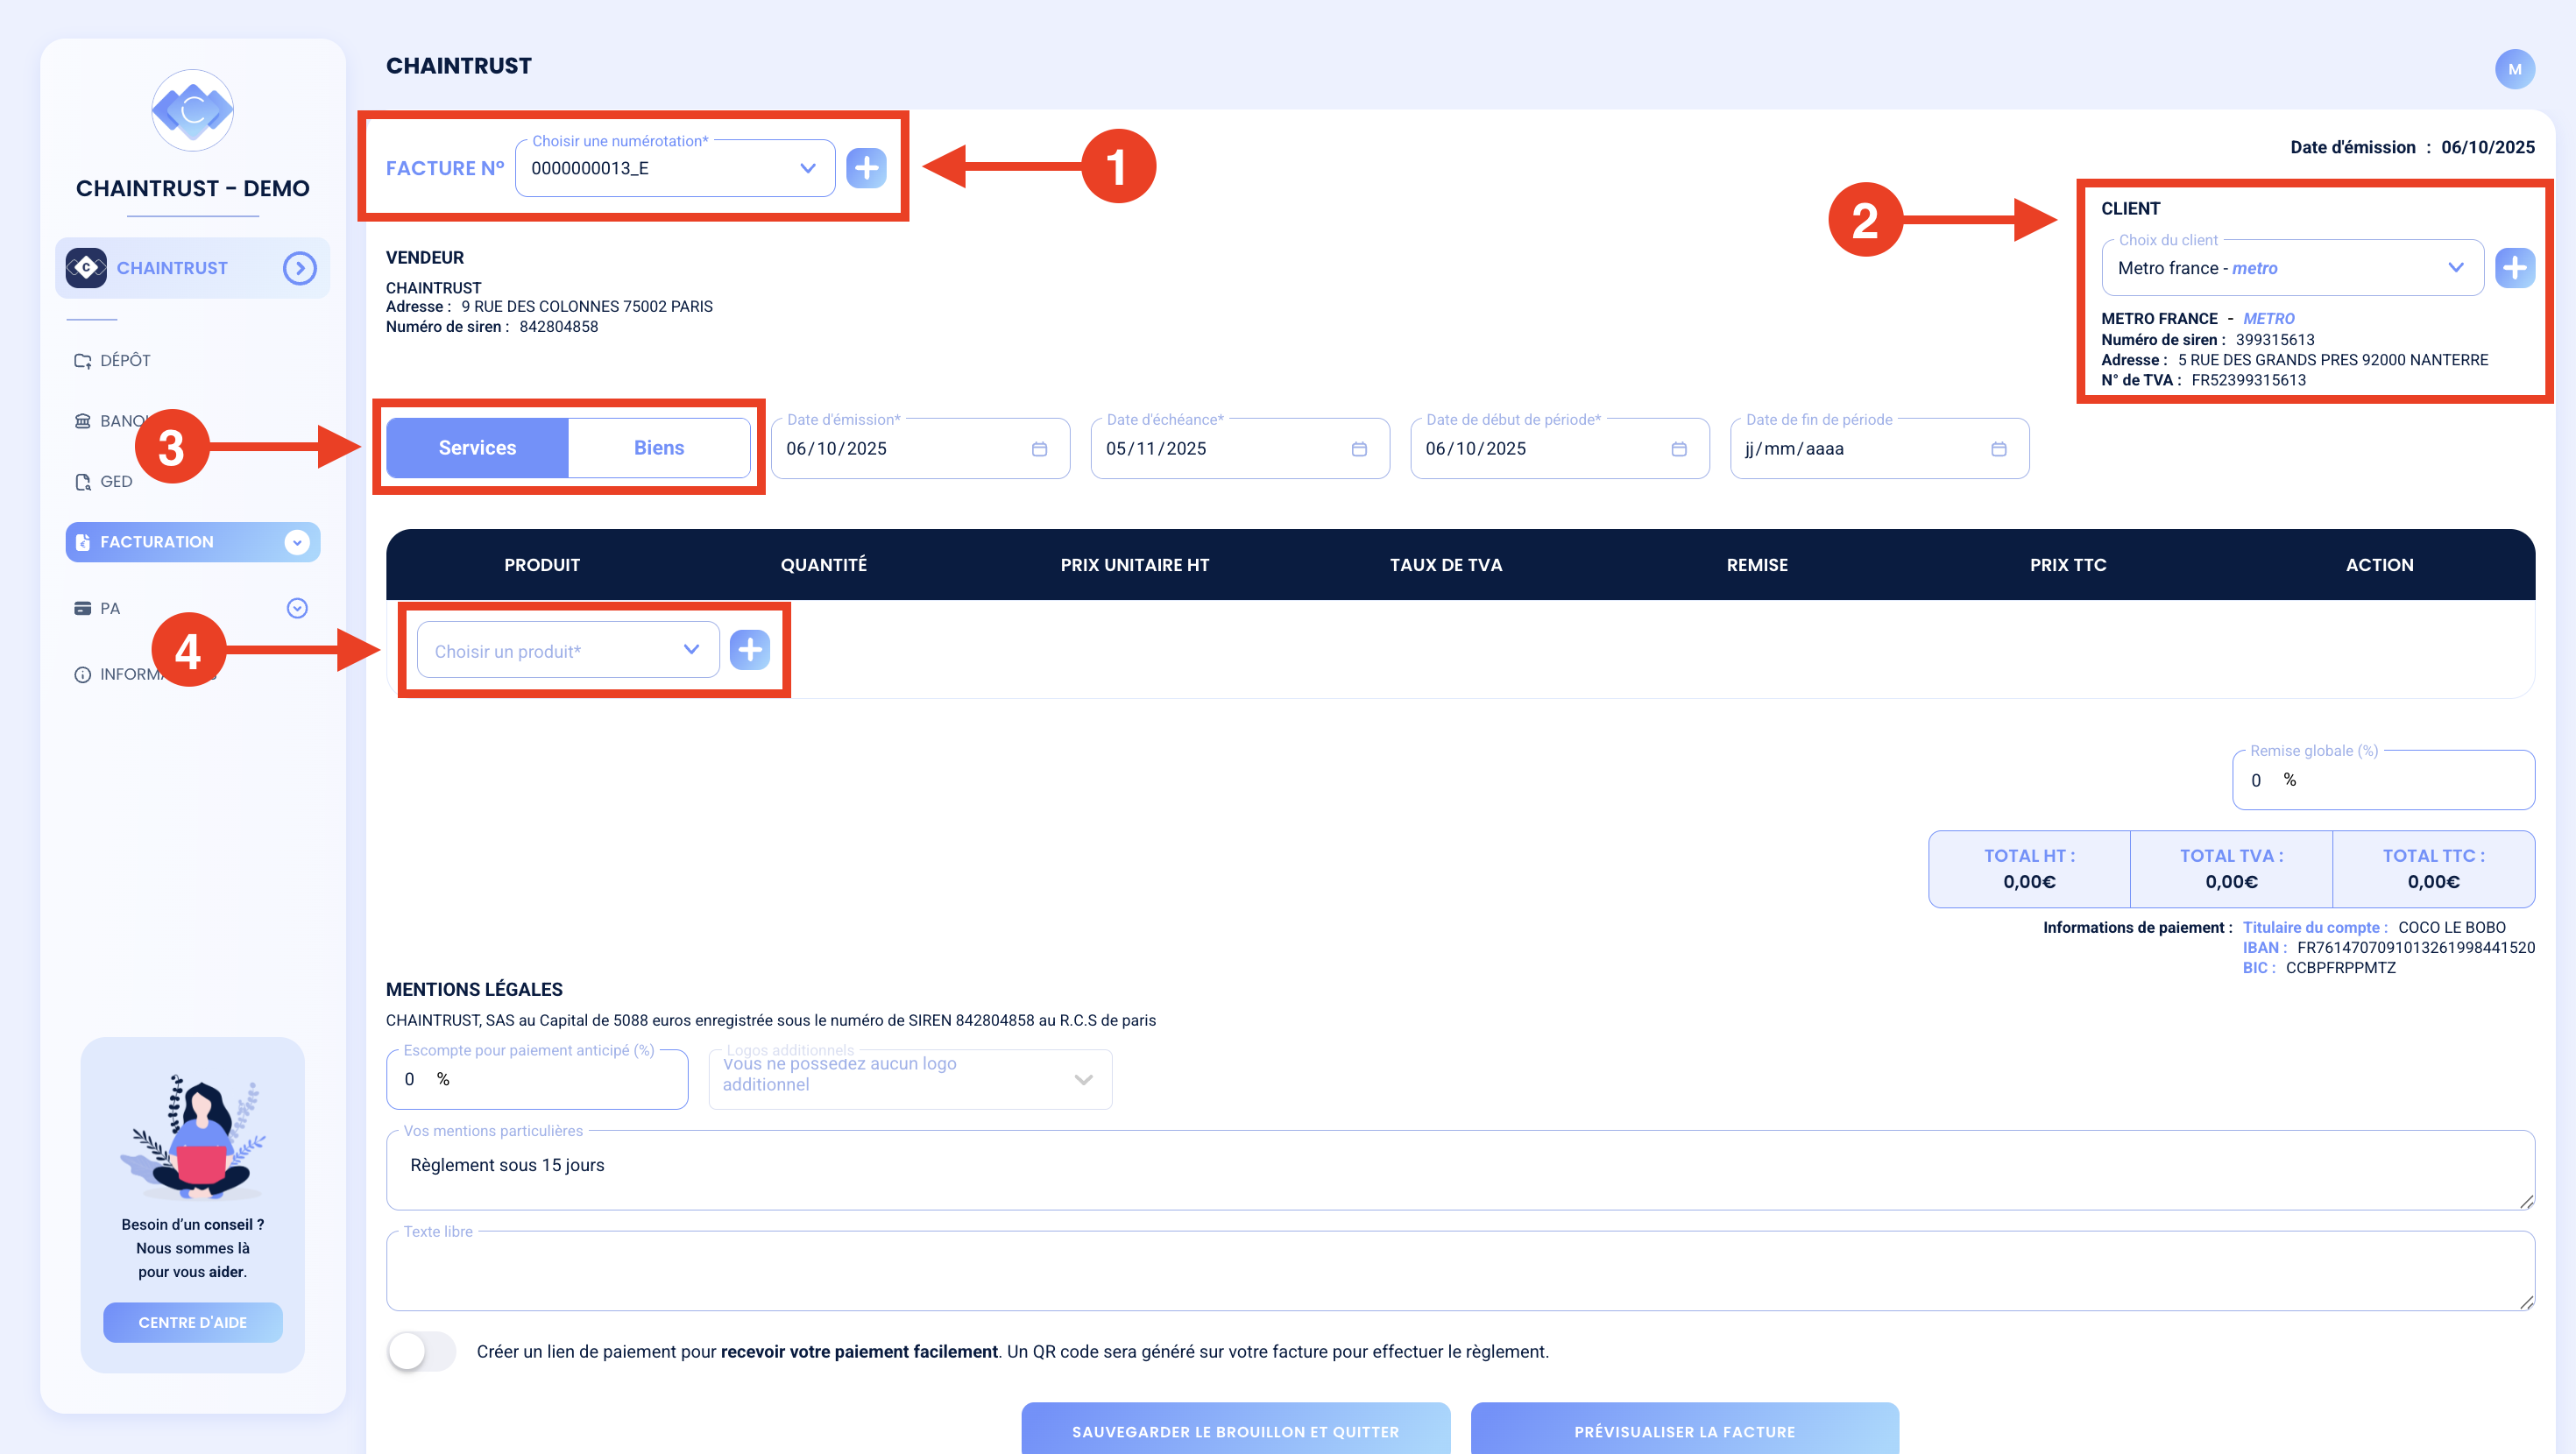Click the client address 5 RUE DES GRANDS PRES
Image resolution: width=2576 pixels, height=1454 pixels.
(x=2333, y=360)
